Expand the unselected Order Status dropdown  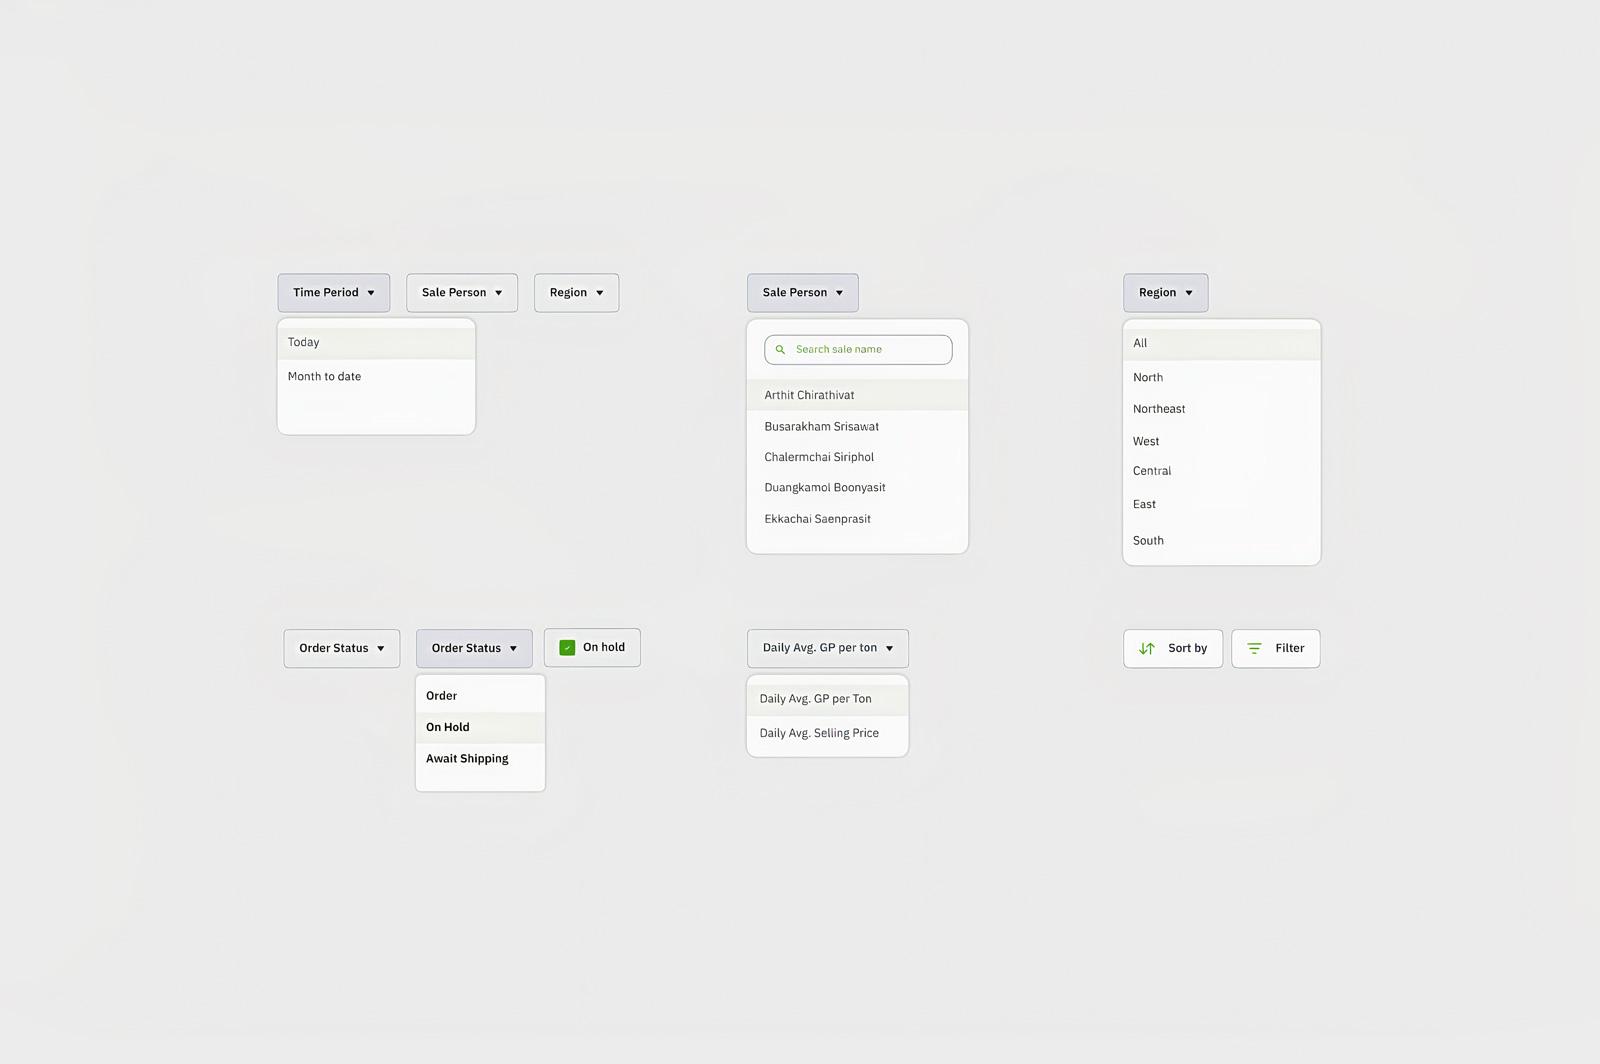(342, 648)
